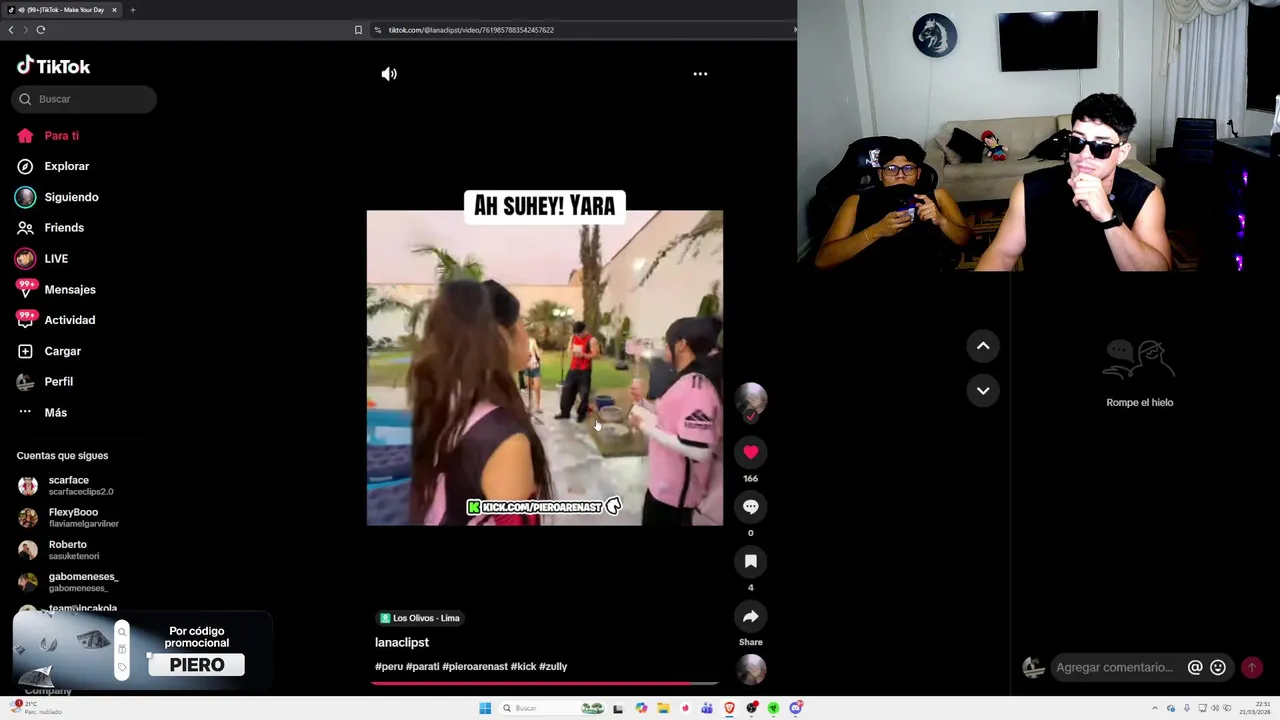
Task: Select the TikTok - Make Your Day tab
Action: point(60,10)
